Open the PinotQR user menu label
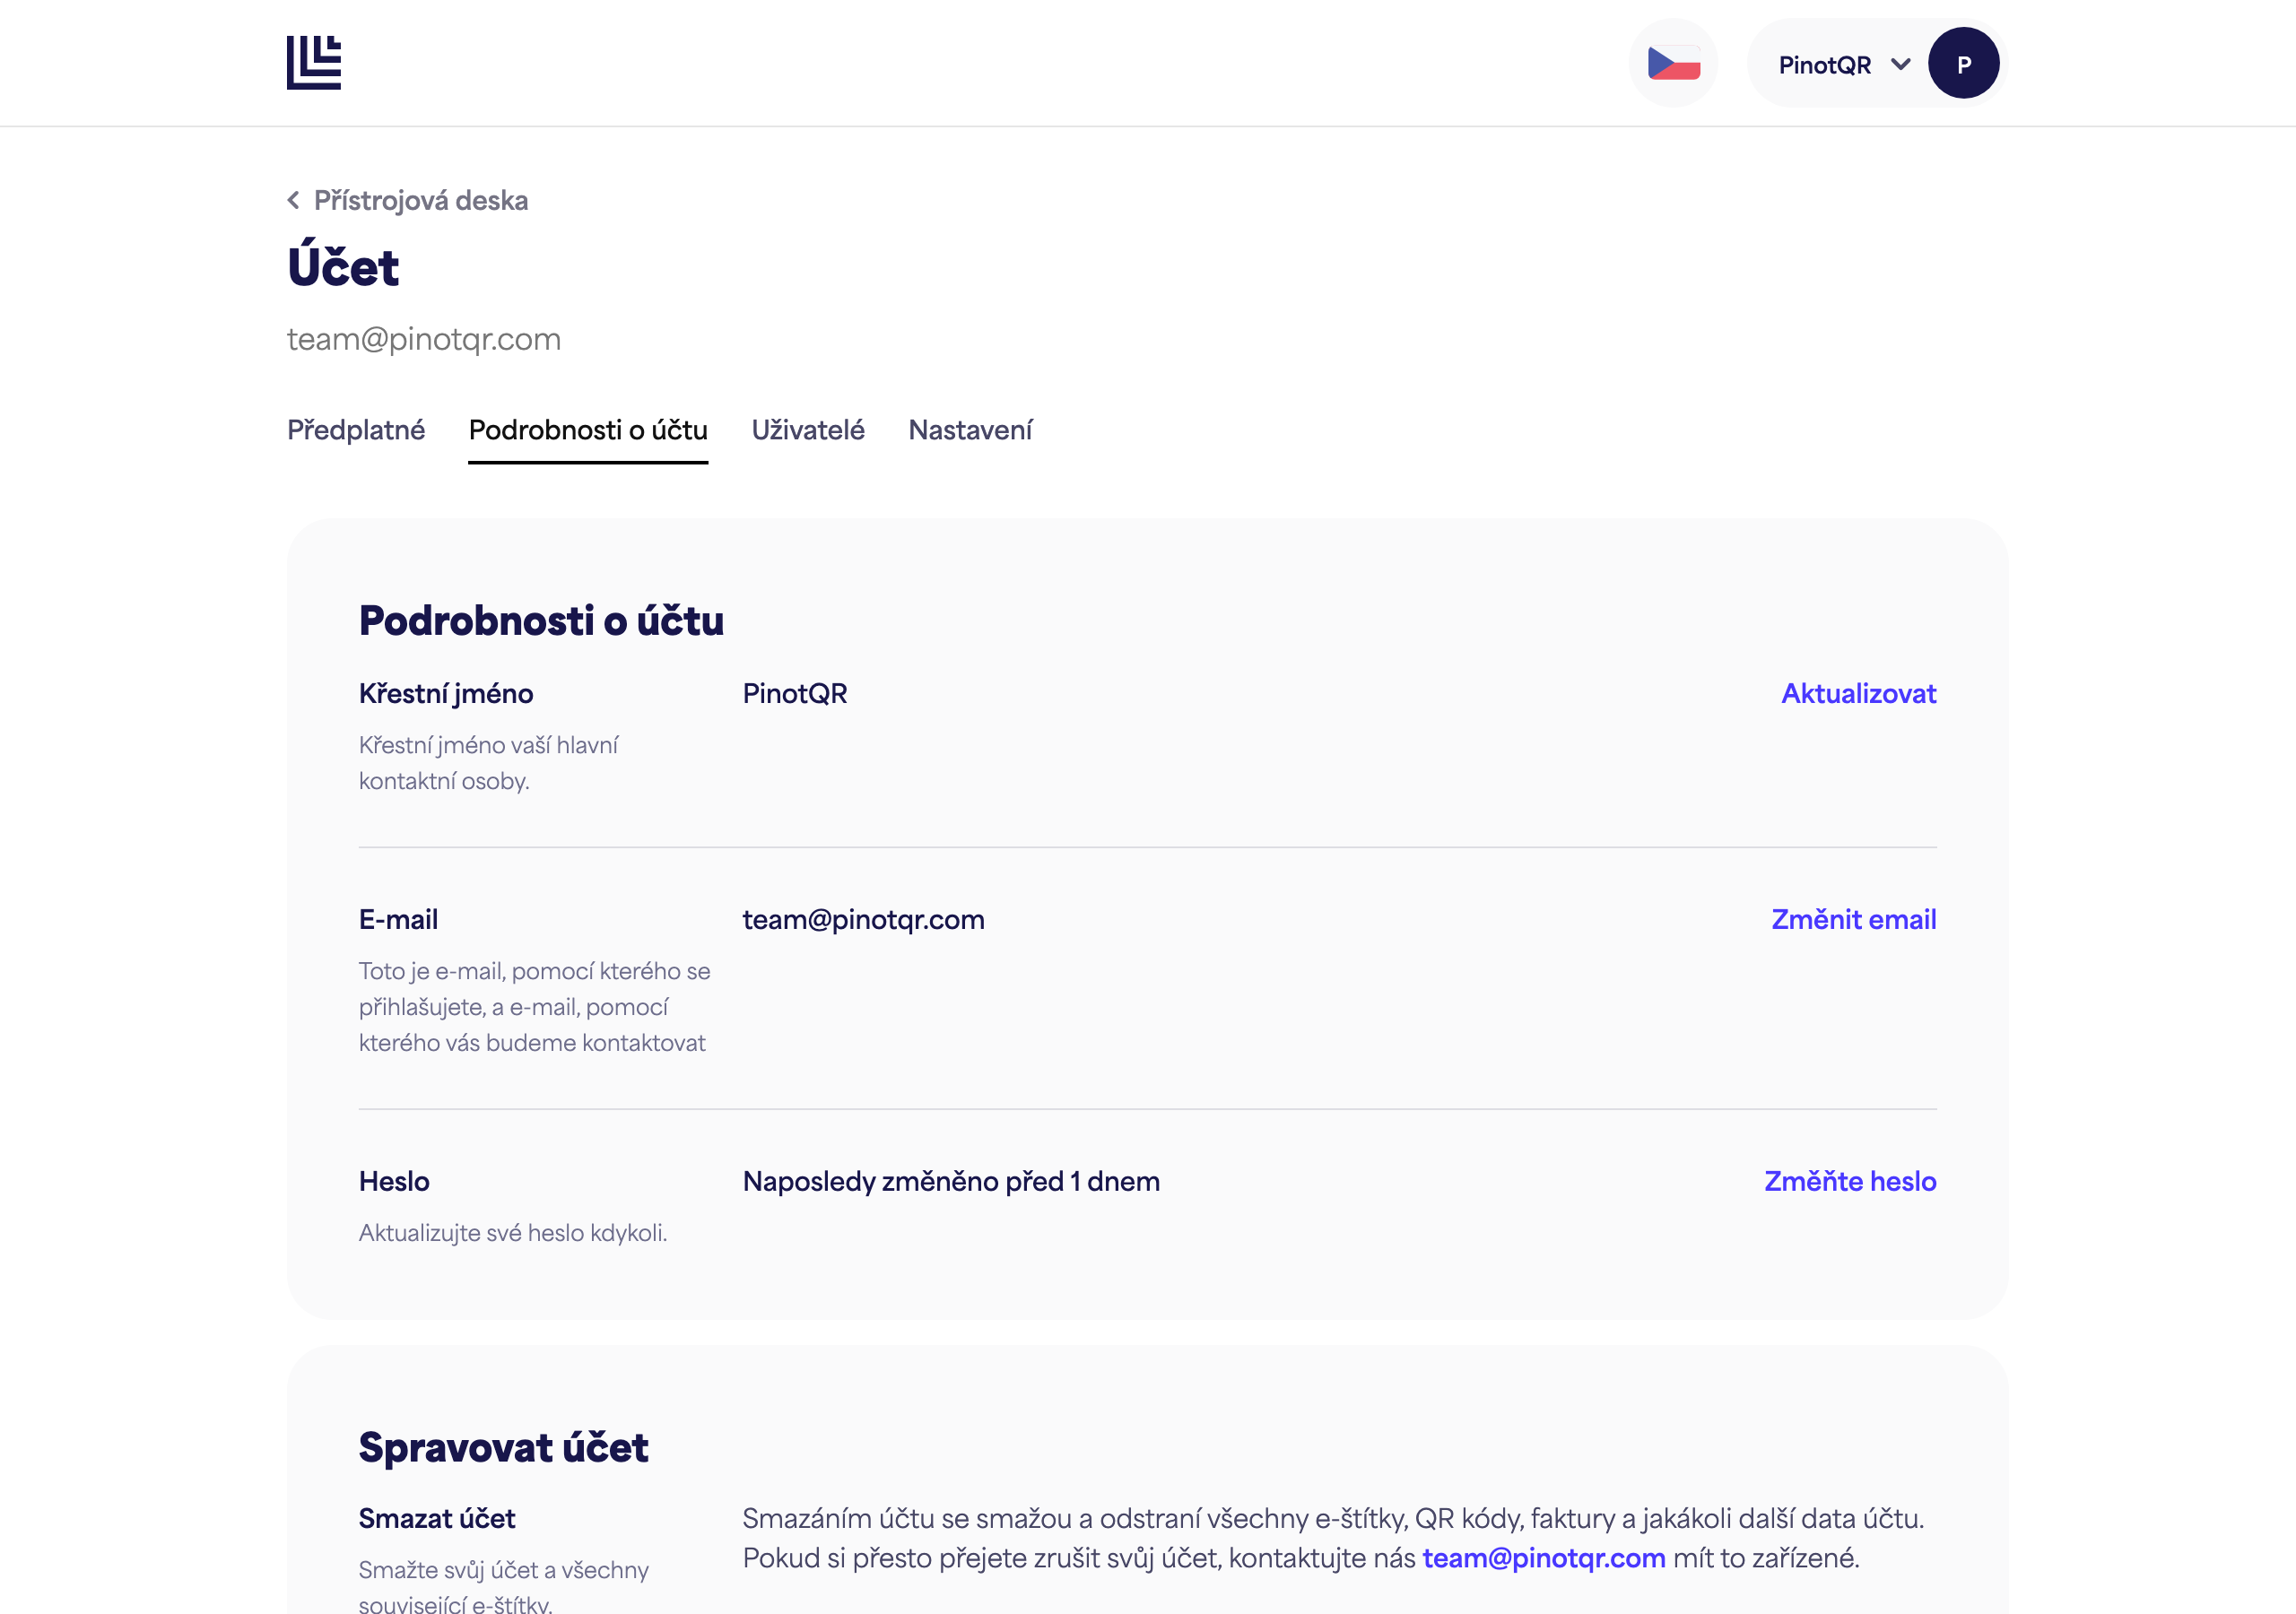 pos(1824,65)
